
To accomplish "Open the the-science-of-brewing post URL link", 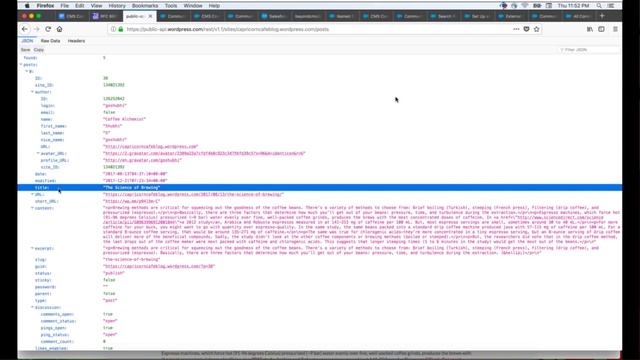I will (x=193, y=194).
